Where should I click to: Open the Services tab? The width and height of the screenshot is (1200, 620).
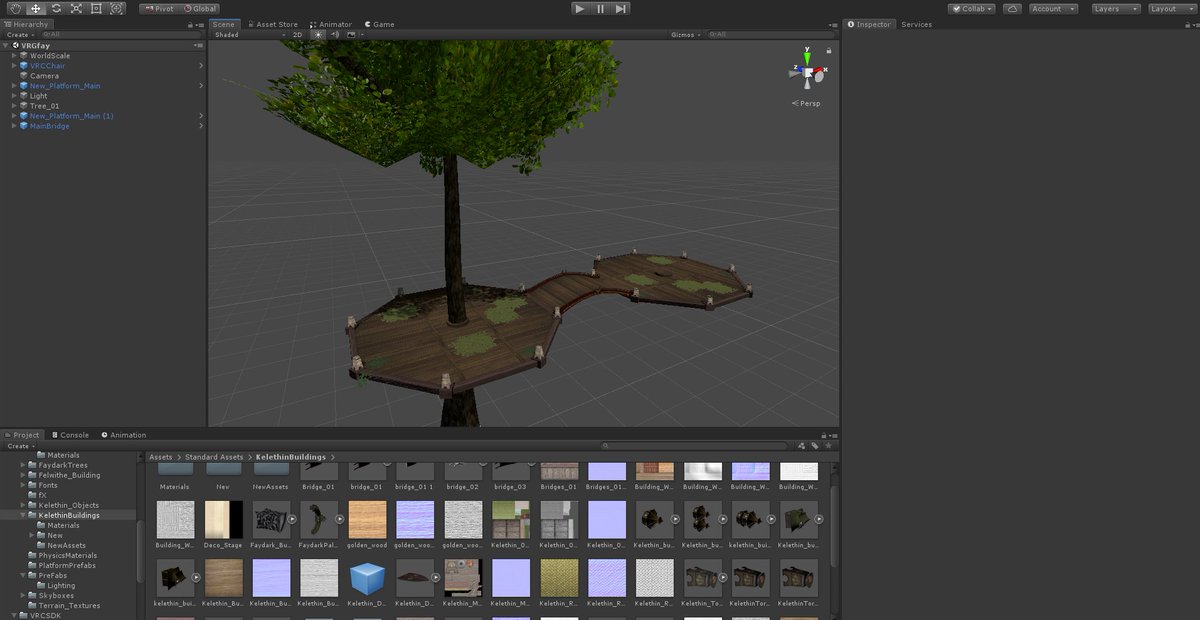click(x=916, y=24)
